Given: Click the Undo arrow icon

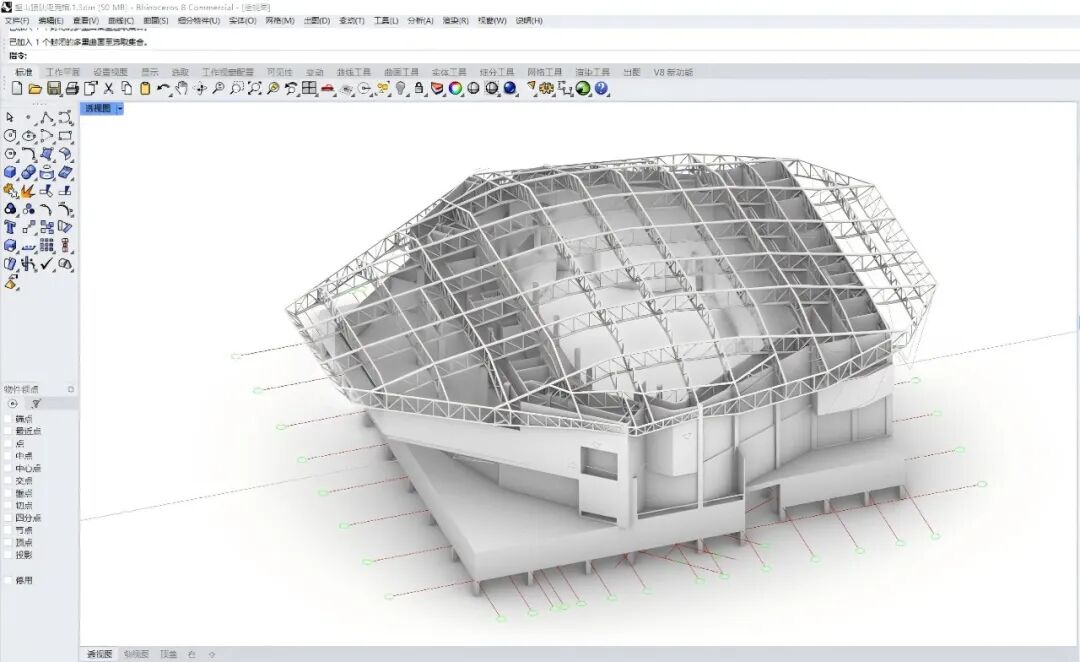Looking at the screenshot, I should [x=162, y=89].
